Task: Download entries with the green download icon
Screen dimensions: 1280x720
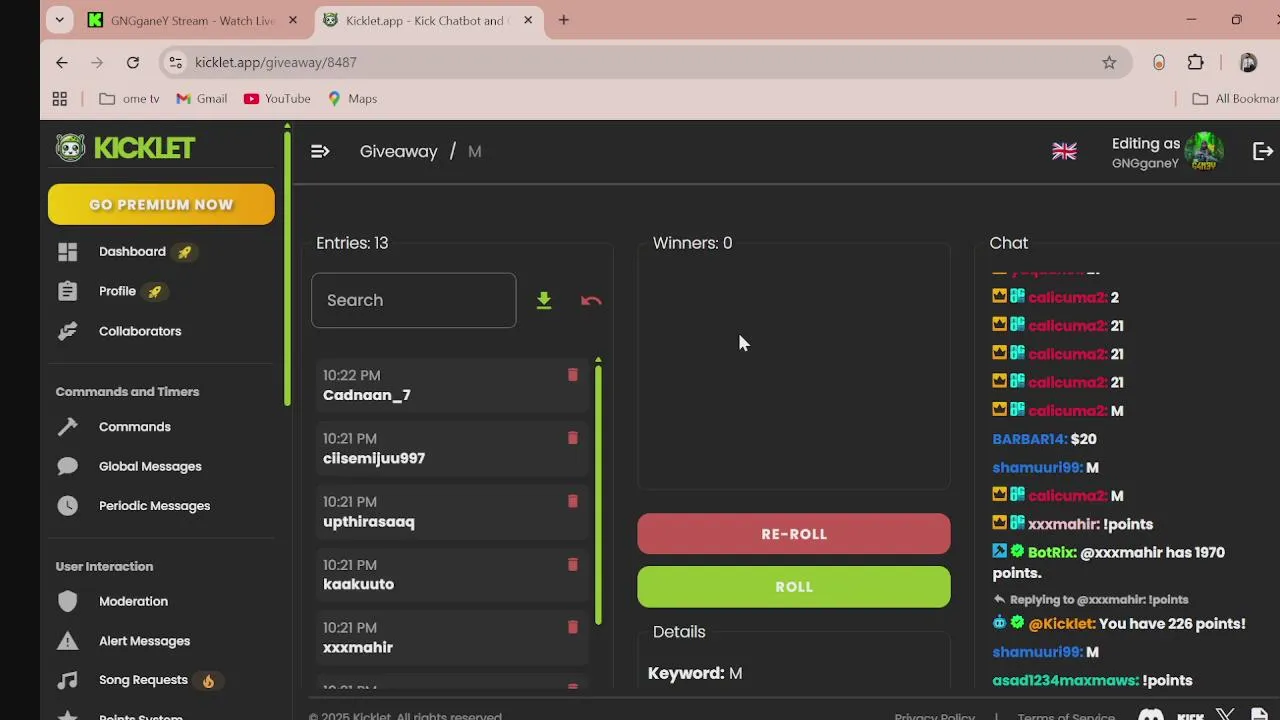Action: (x=544, y=300)
